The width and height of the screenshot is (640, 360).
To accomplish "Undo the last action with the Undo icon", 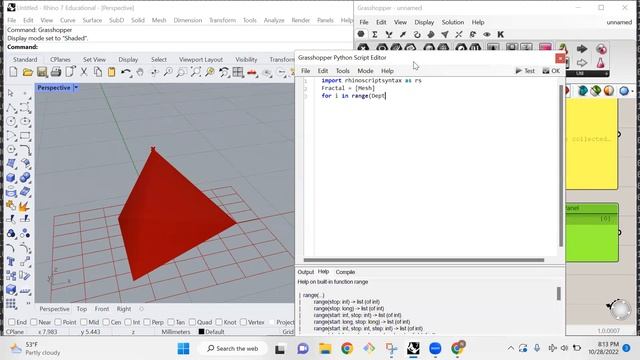I will click(x=126, y=72).
